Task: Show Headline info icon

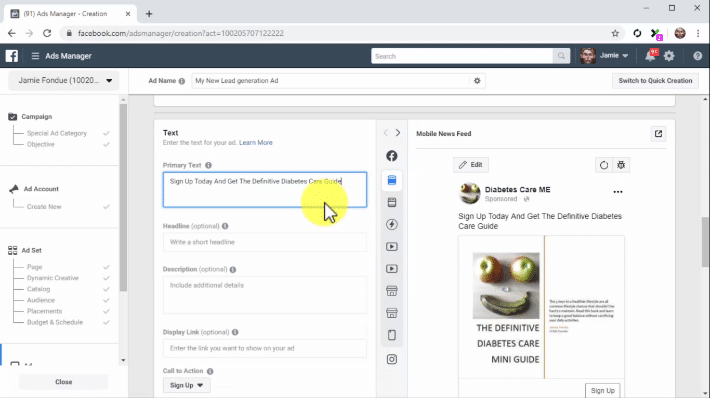Action: [225, 226]
